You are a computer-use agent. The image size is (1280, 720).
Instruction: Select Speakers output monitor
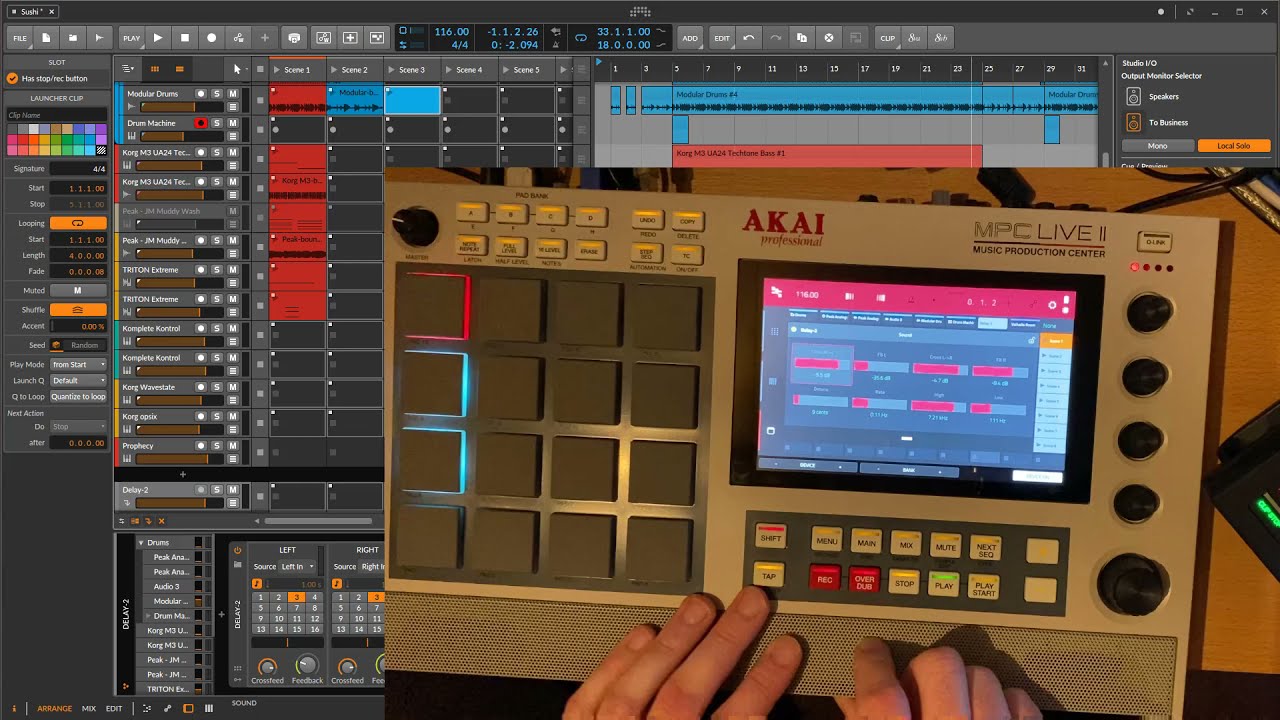tap(1163, 97)
